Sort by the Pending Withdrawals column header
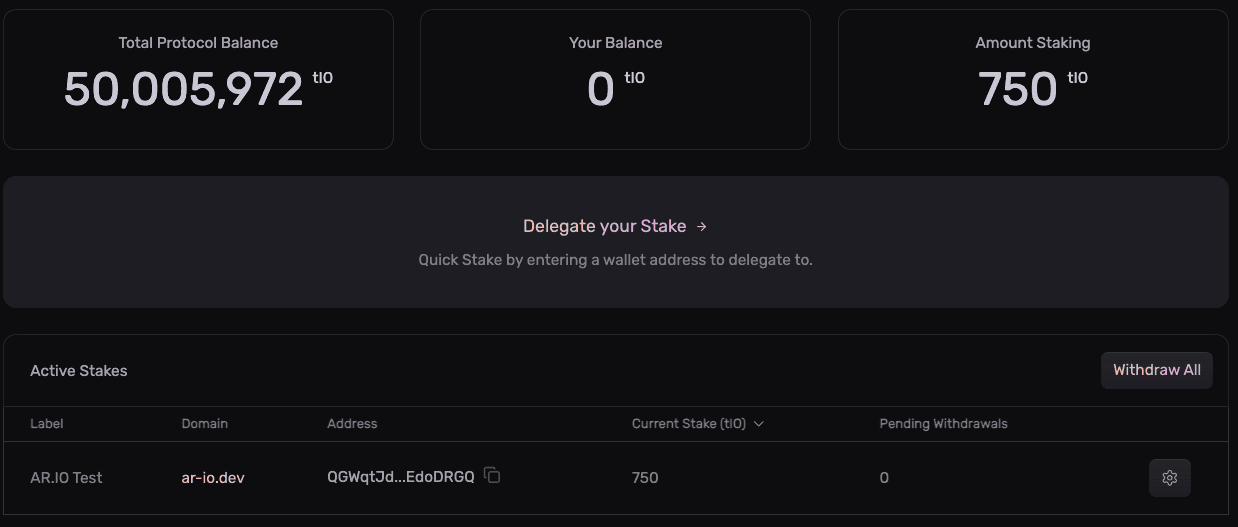The height and width of the screenshot is (527, 1238). pos(943,424)
